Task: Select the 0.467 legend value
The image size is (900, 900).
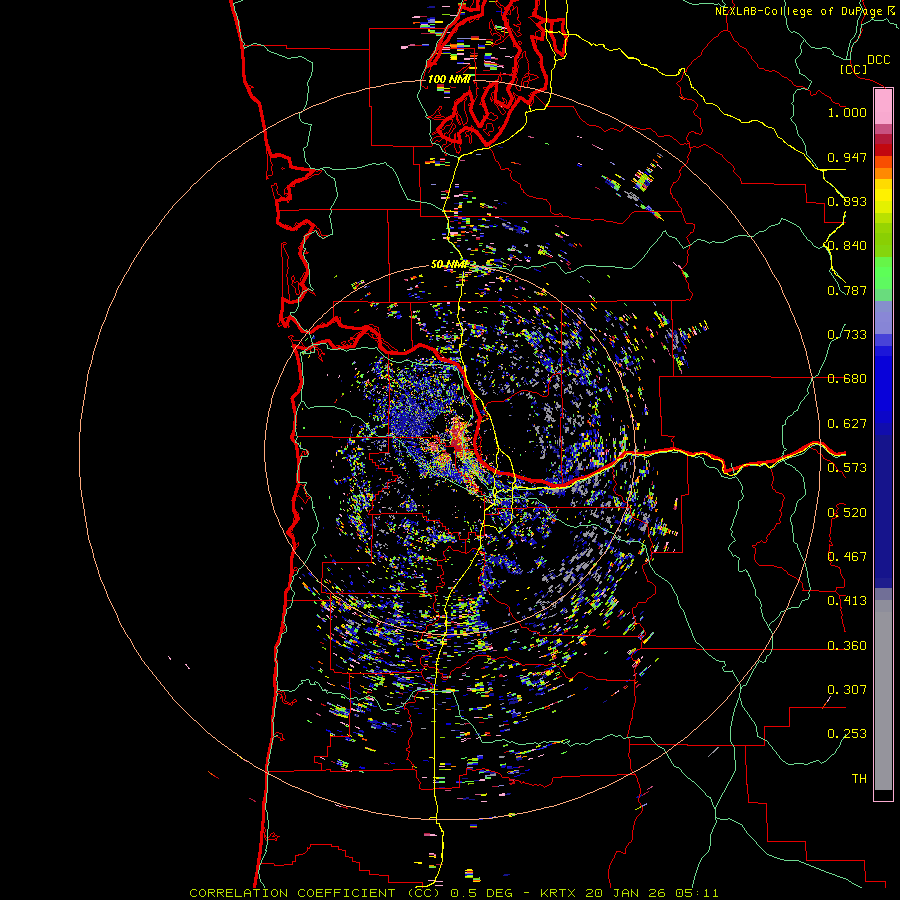Action: tap(847, 557)
